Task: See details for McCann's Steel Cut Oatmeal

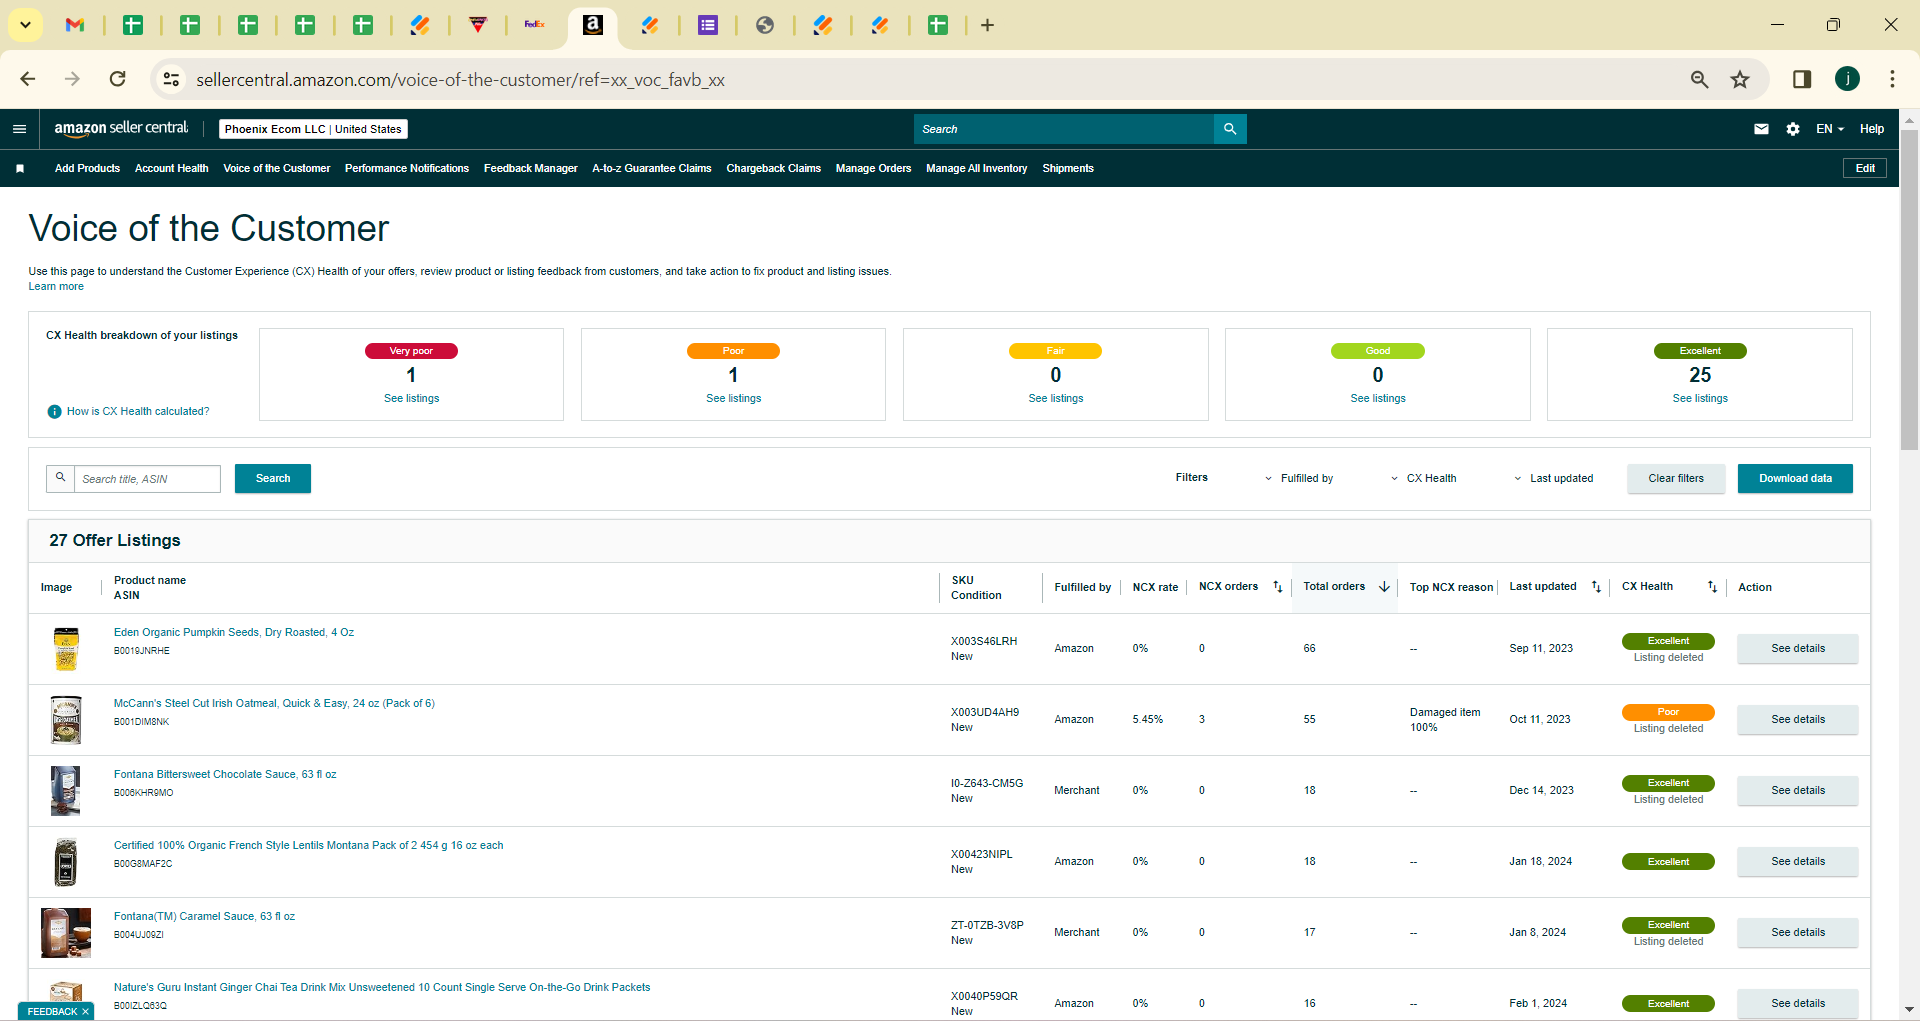Action: pos(1798,720)
